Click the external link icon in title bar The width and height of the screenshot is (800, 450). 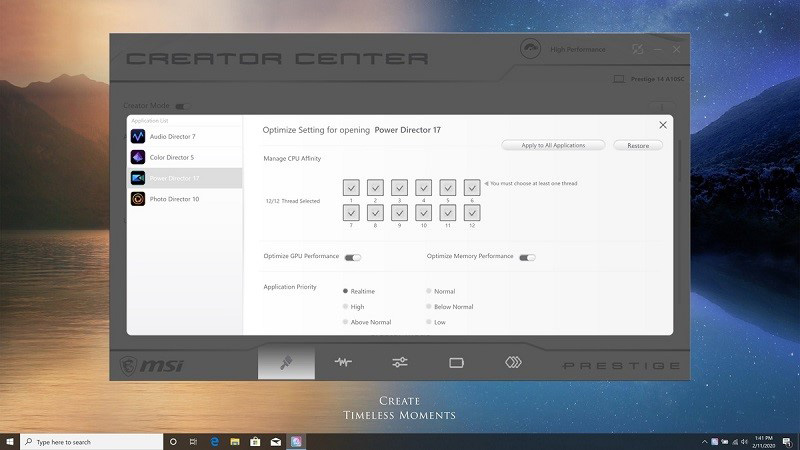637,49
